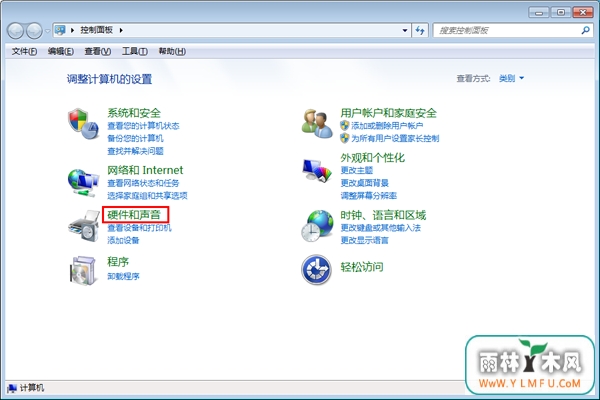
Task: Click the Forward navigation arrow button
Action: coord(34,31)
